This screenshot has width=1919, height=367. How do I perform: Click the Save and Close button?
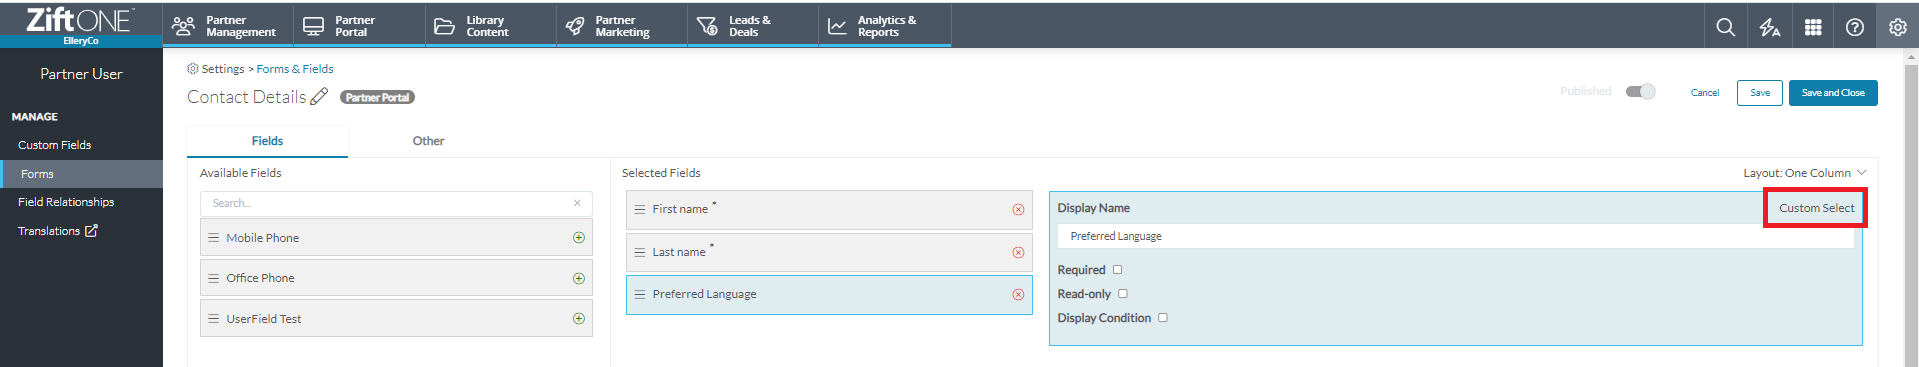click(1832, 92)
